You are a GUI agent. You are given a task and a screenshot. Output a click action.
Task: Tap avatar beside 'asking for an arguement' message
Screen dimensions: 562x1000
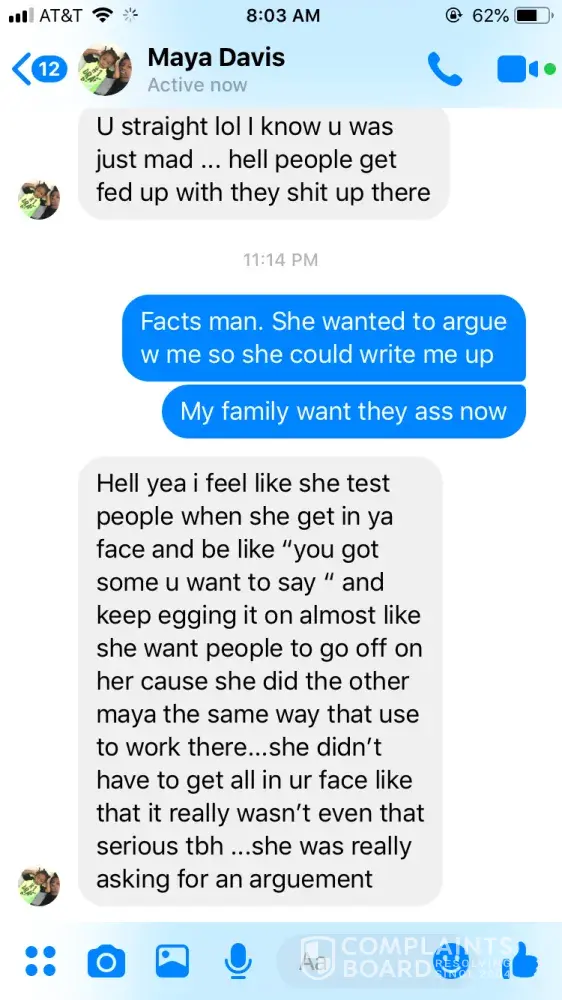point(38,886)
